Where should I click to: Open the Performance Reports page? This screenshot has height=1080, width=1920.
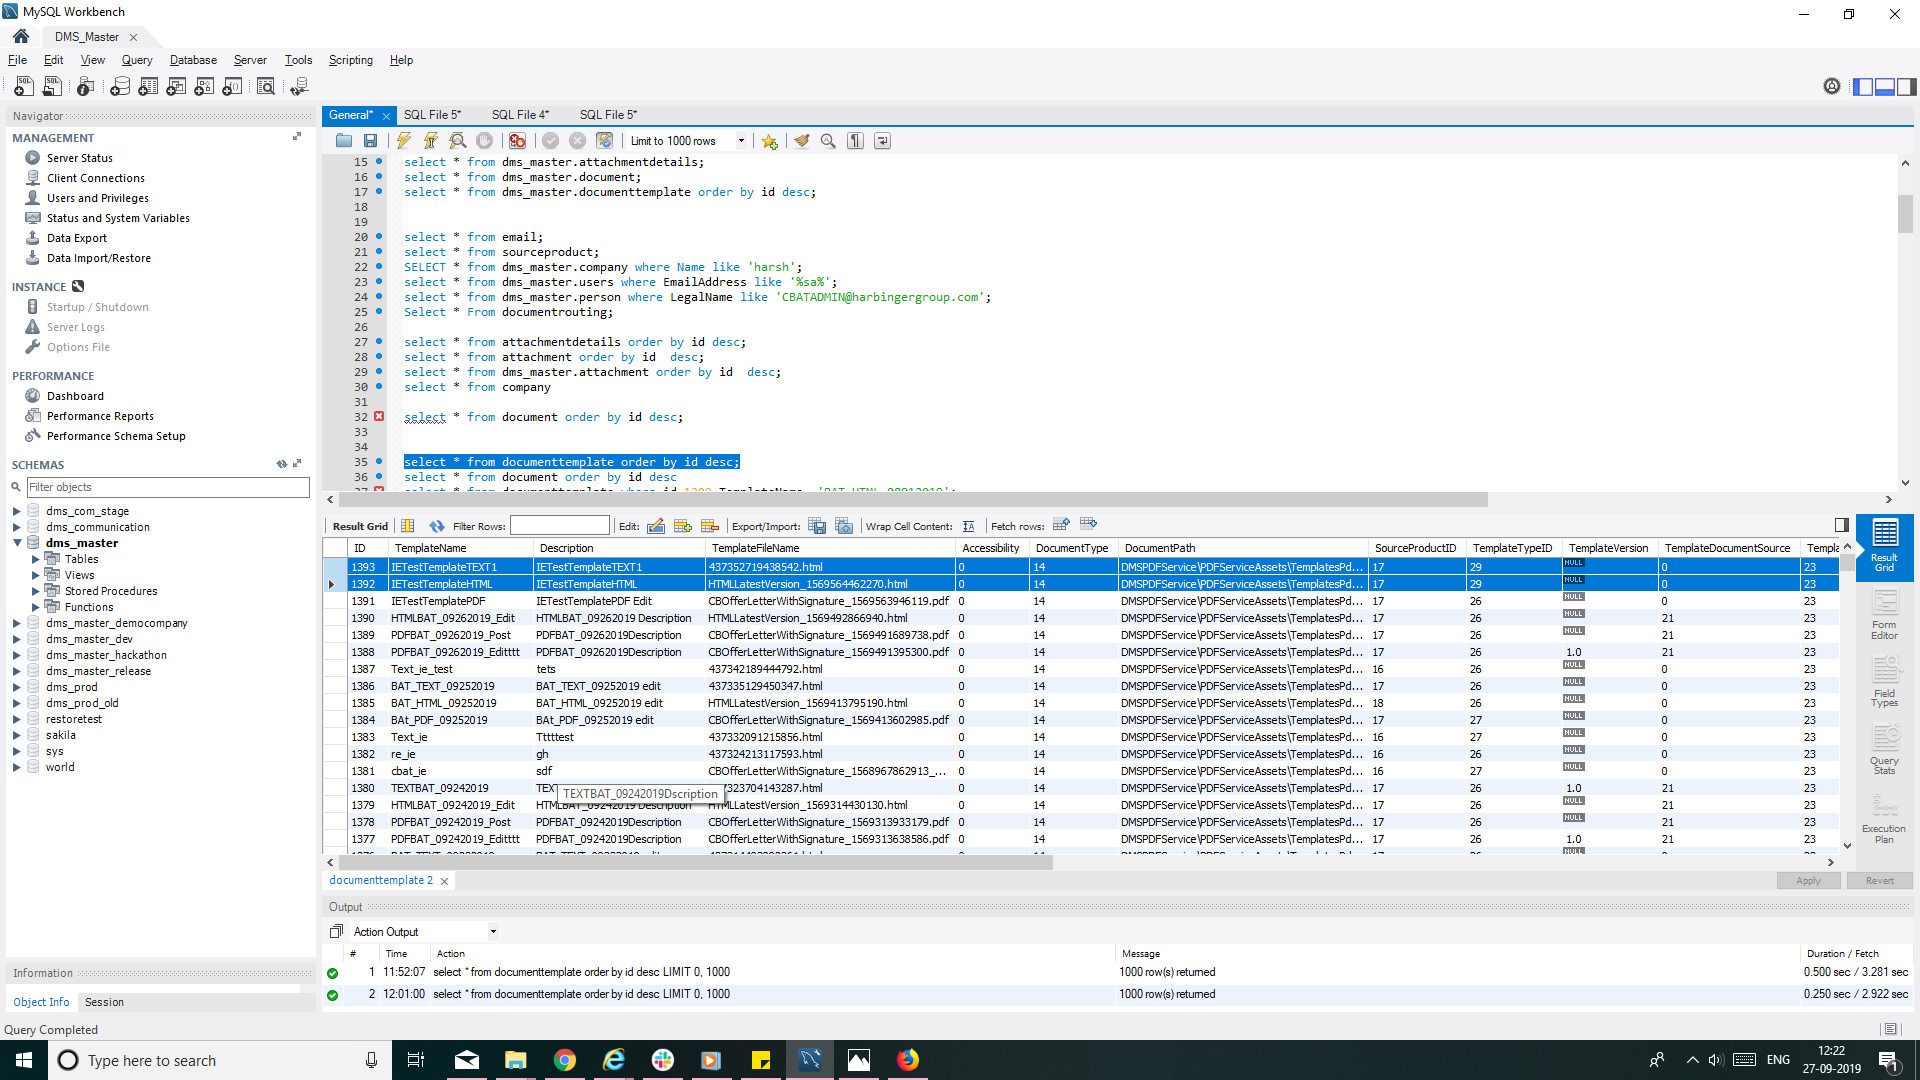pyautogui.click(x=100, y=416)
